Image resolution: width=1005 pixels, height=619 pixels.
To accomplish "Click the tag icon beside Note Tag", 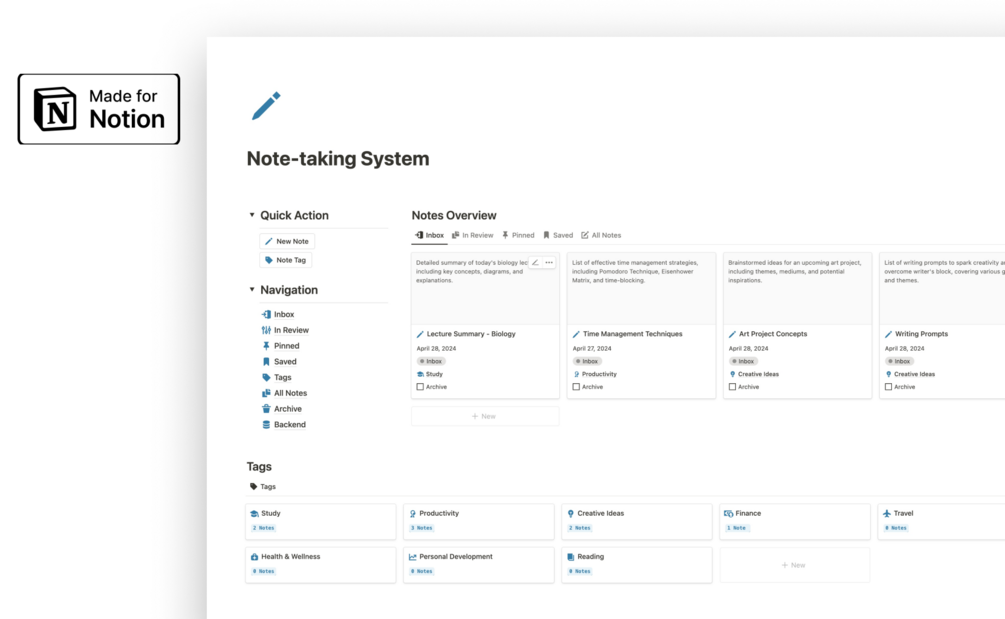I will click(x=269, y=260).
